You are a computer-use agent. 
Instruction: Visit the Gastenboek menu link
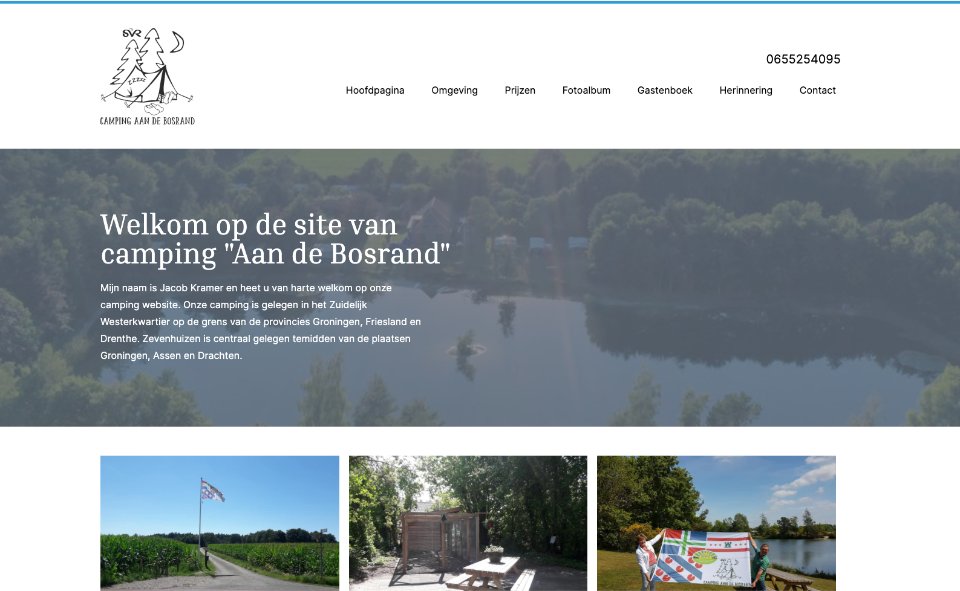664,90
